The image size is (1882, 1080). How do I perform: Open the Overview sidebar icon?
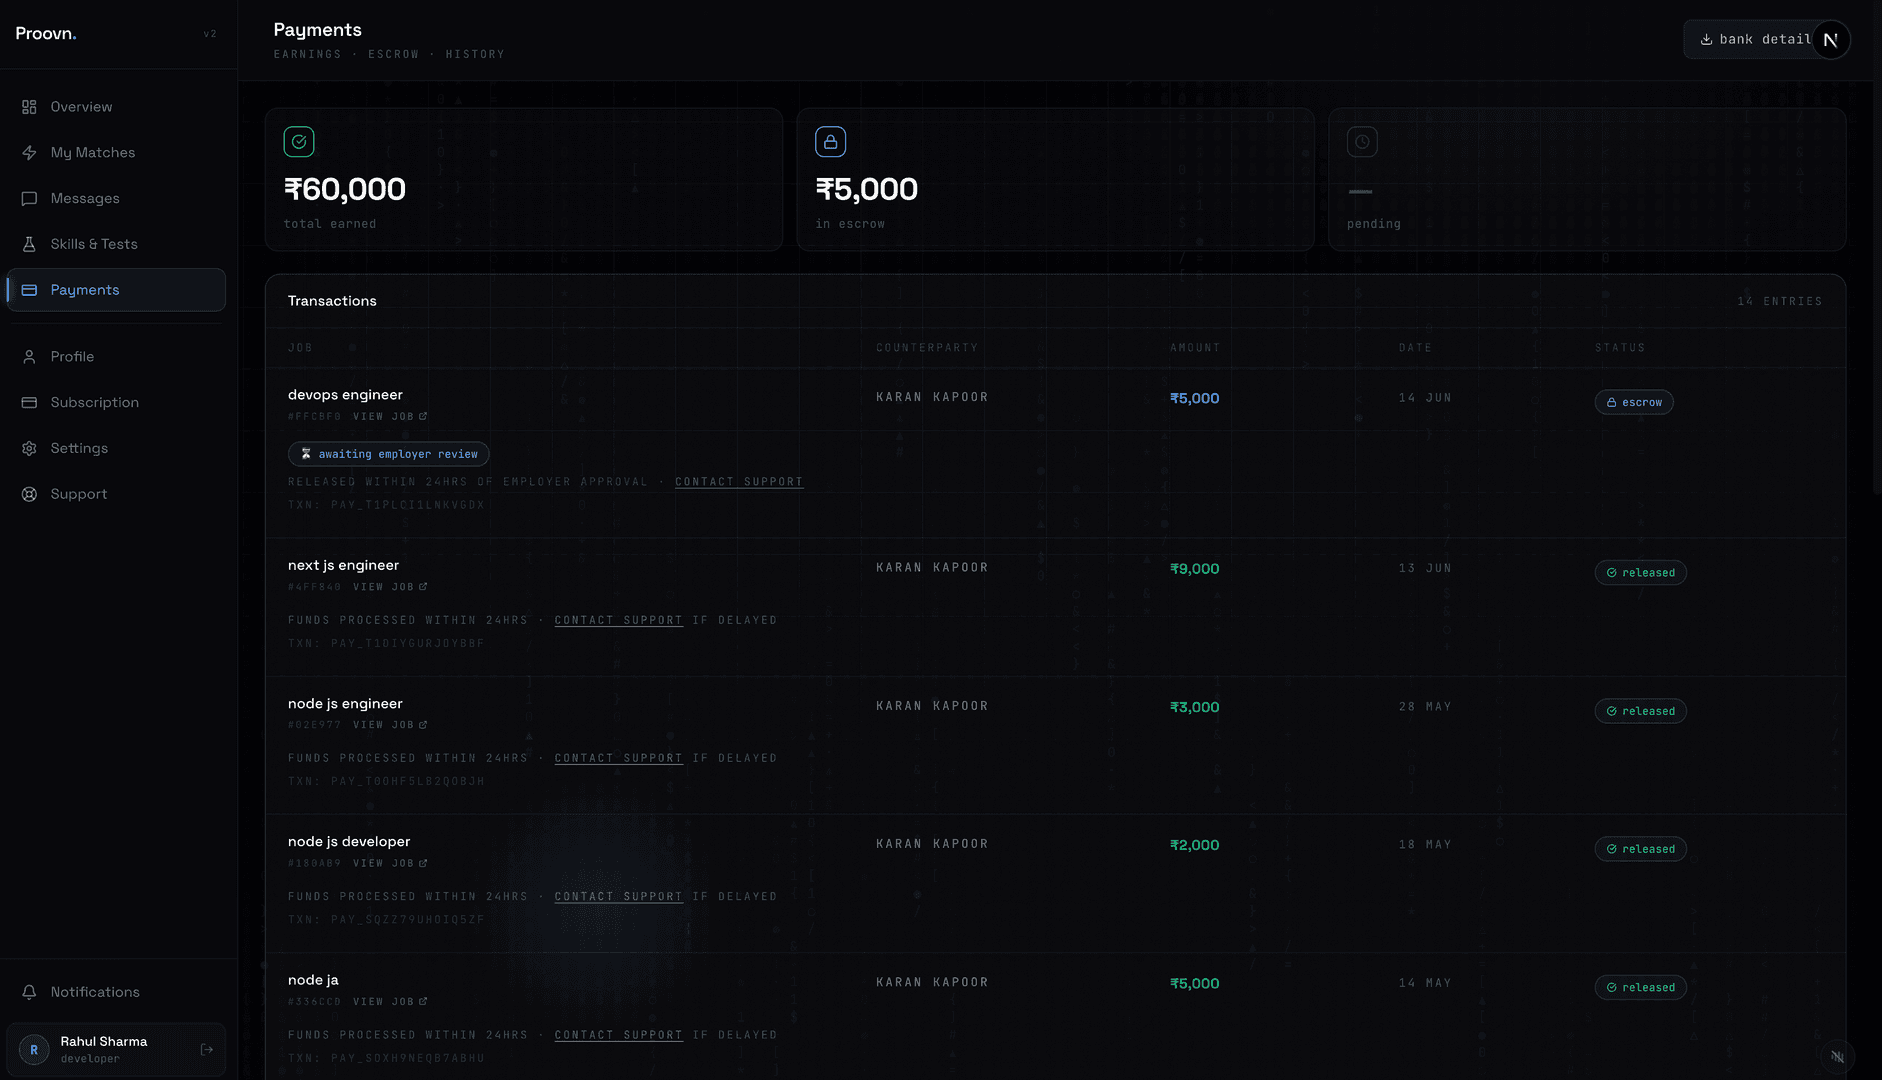(29, 107)
